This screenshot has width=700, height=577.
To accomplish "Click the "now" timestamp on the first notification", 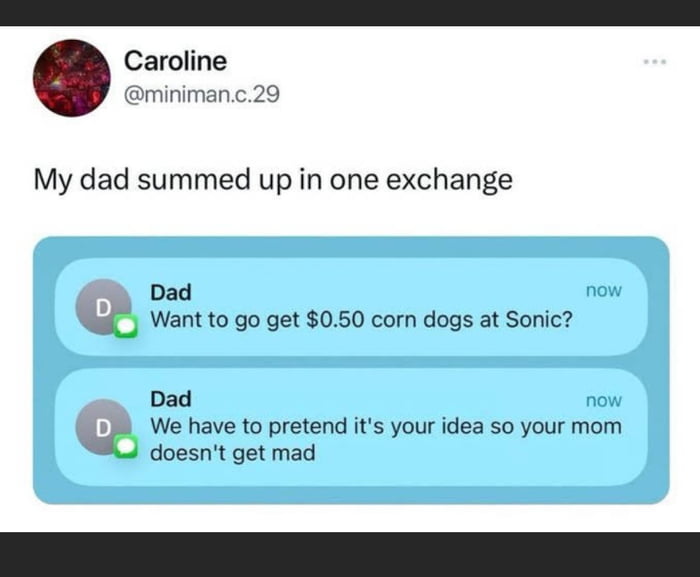I will click(x=603, y=290).
